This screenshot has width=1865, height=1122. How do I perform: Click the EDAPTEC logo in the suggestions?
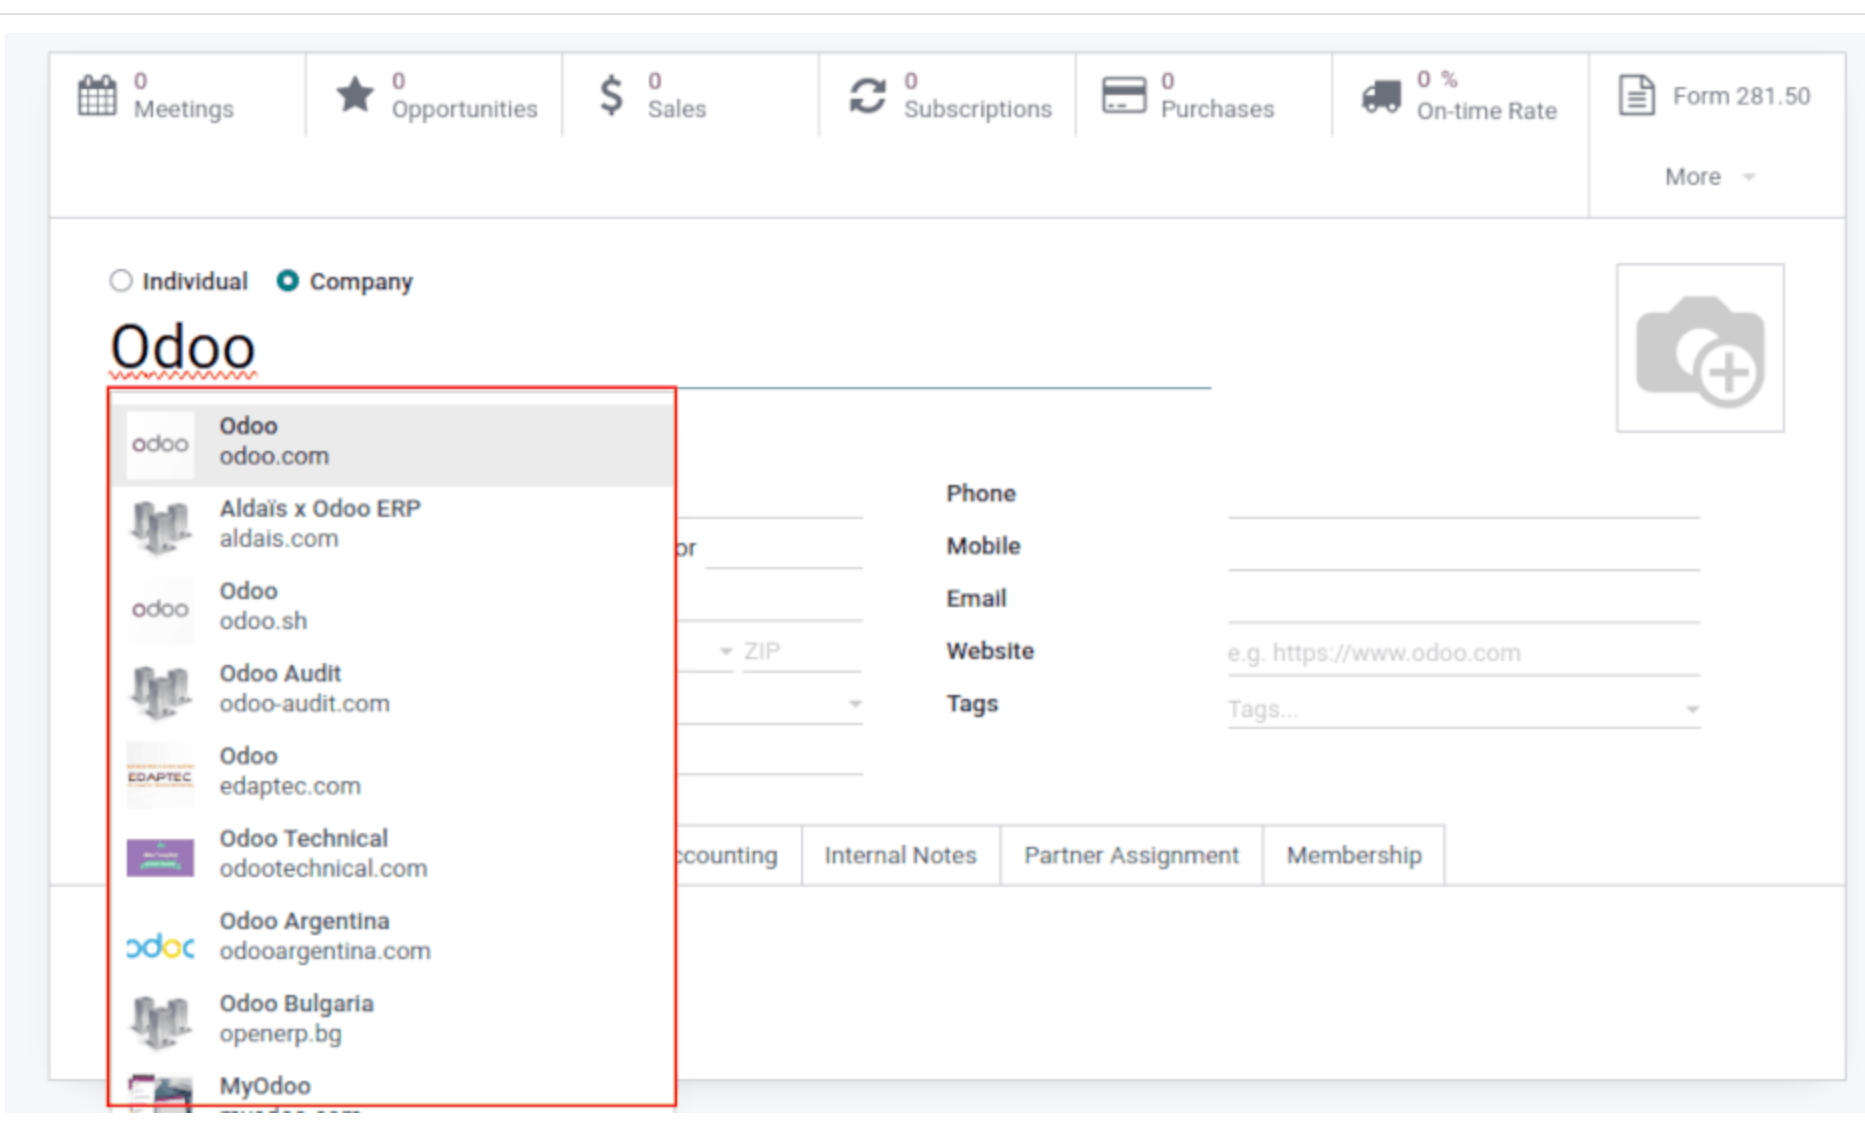click(x=160, y=775)
